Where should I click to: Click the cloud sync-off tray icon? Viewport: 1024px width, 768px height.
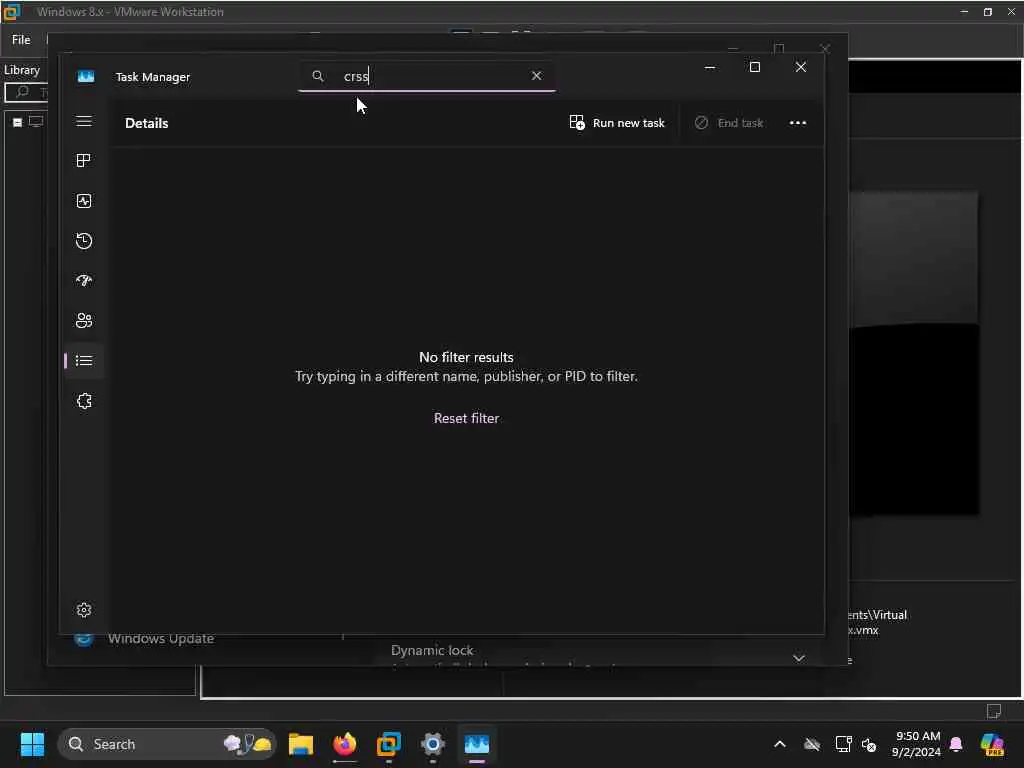pyautogui.click(x=812, y=744)
